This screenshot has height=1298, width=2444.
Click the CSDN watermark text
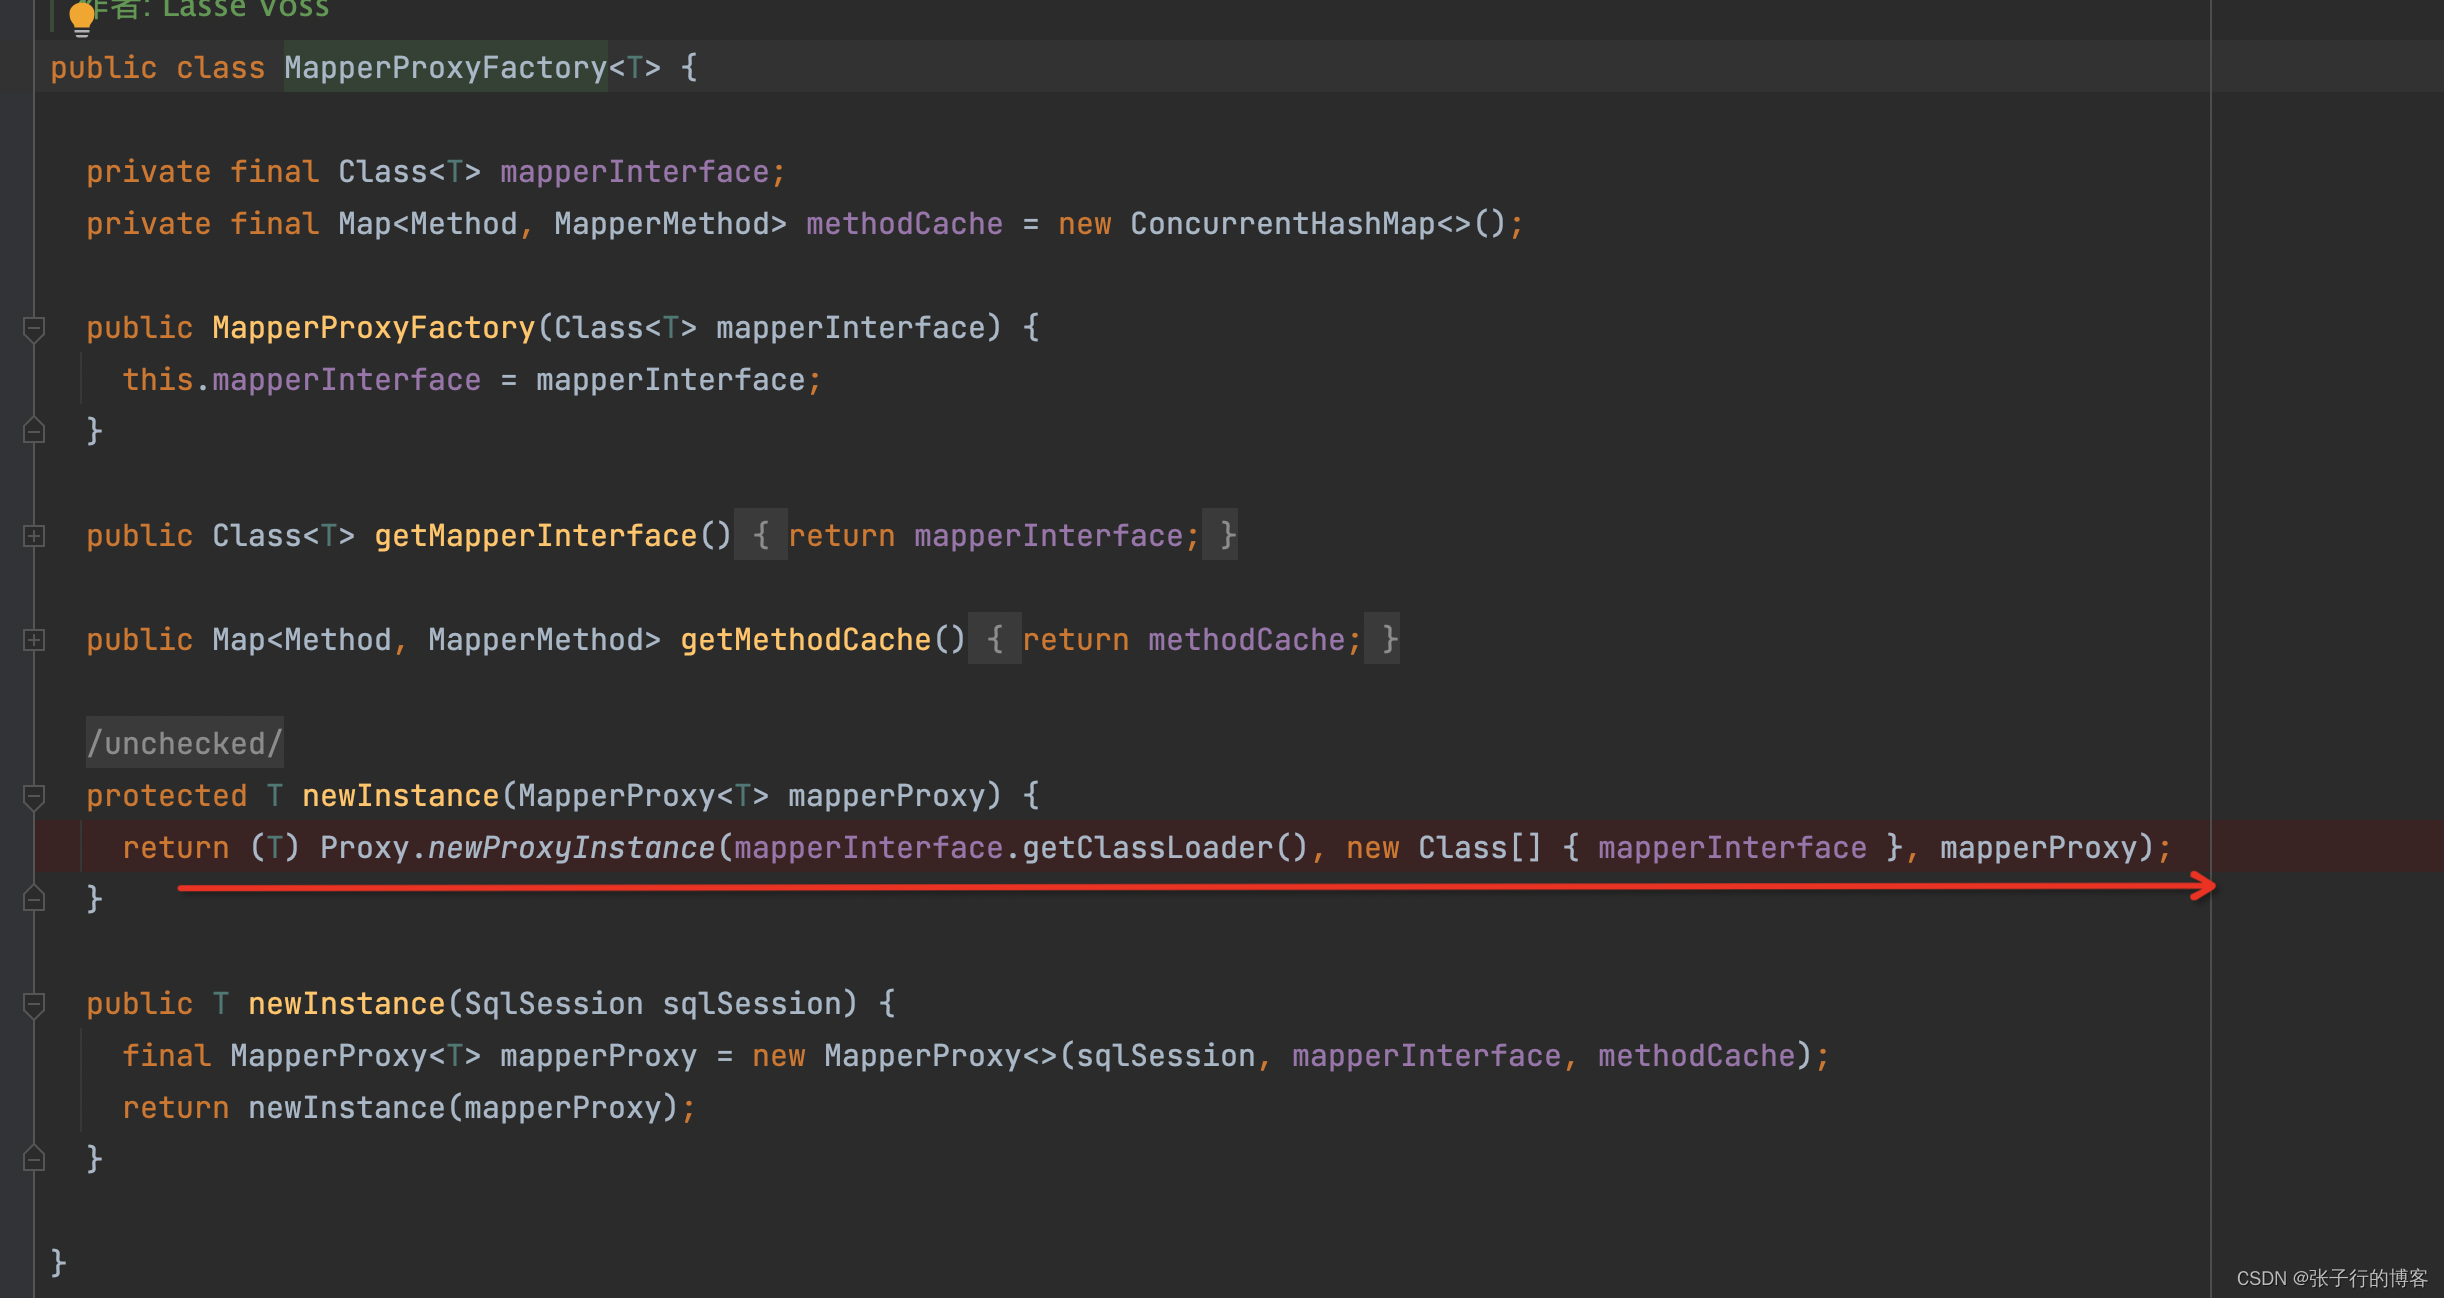point(2331,1278)
